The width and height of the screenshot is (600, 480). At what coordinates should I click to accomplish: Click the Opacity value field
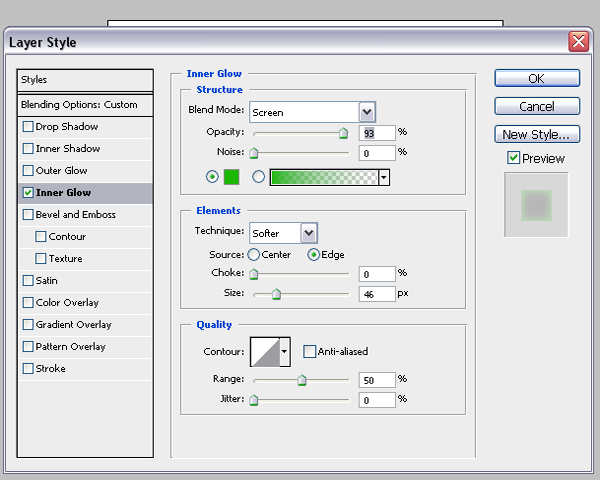377,133
